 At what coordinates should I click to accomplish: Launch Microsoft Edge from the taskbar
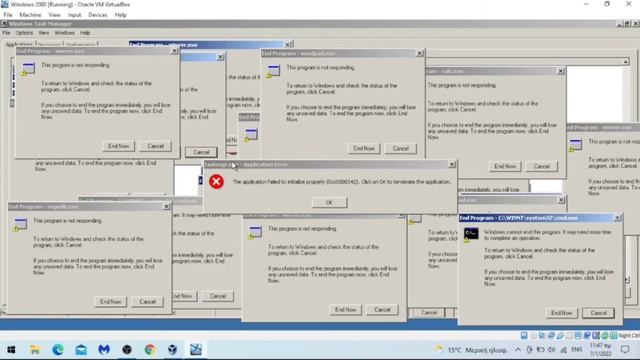coord(58,350)
